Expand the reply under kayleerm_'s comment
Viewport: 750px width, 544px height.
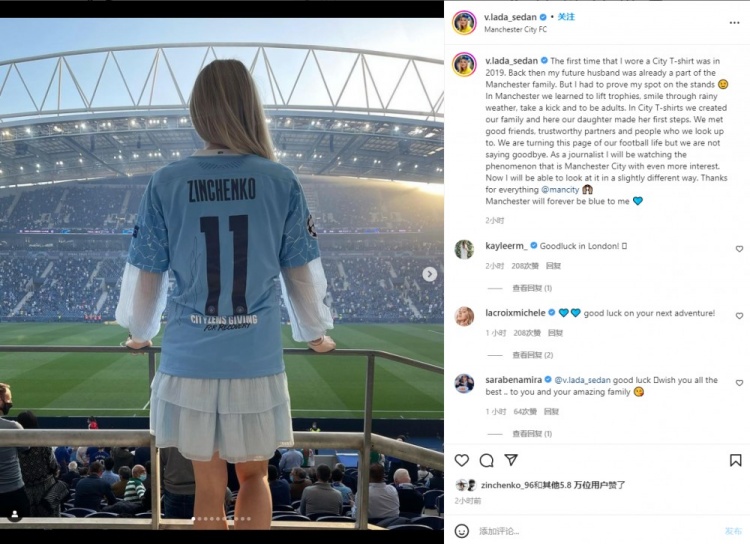532,288
